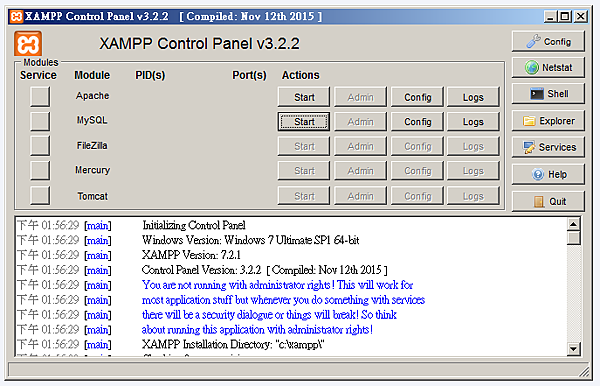Quit XAMPP with the door icon

(548, 201)
